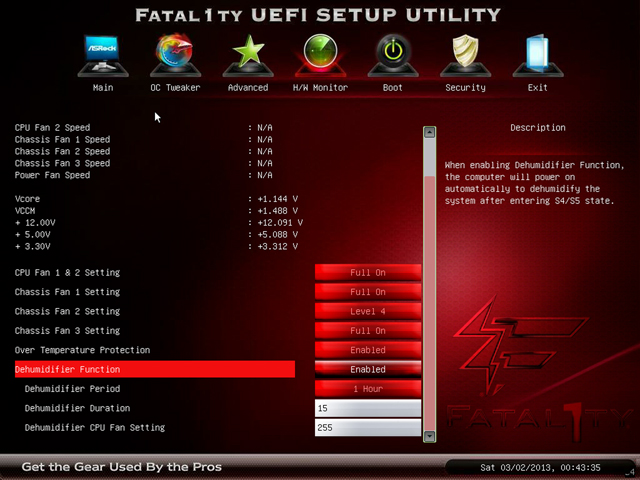Toggle Dehumidifier Function Enabled option
The height and width of the screenshot is (480, 640).
click(368, 369)
